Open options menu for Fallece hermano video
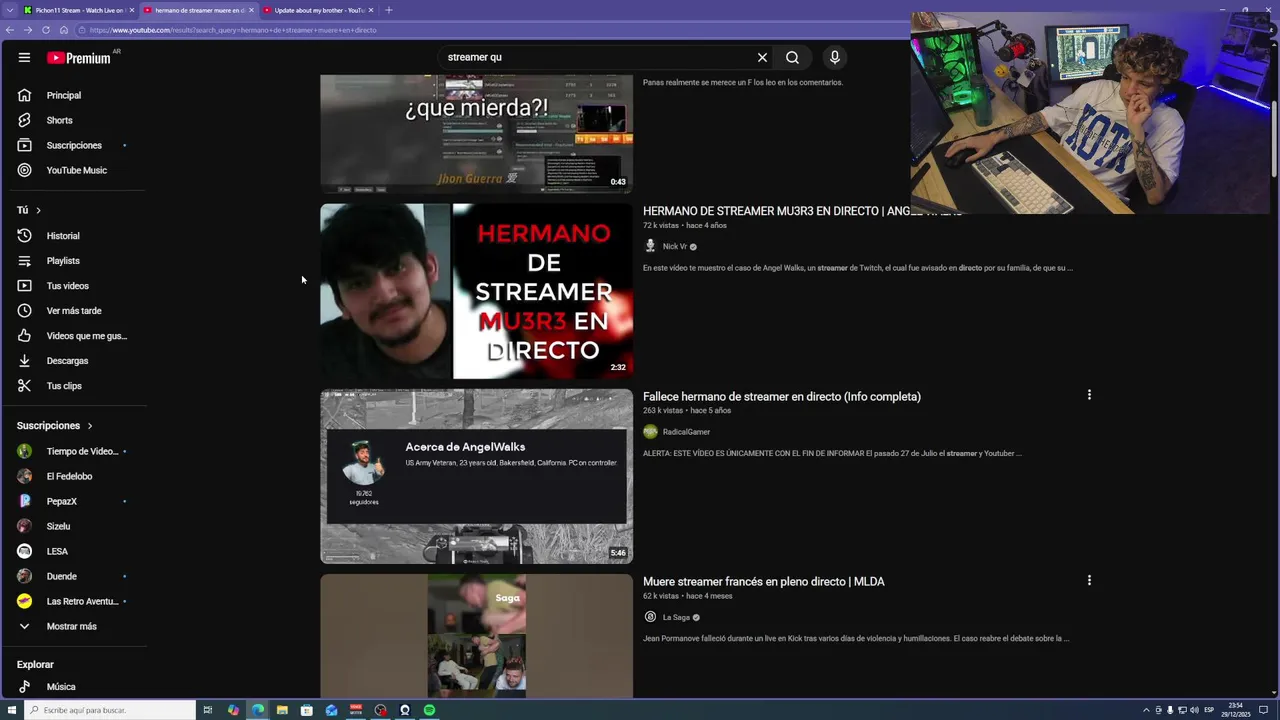The image size is (1280, 720). click(x=1089, y=395)
